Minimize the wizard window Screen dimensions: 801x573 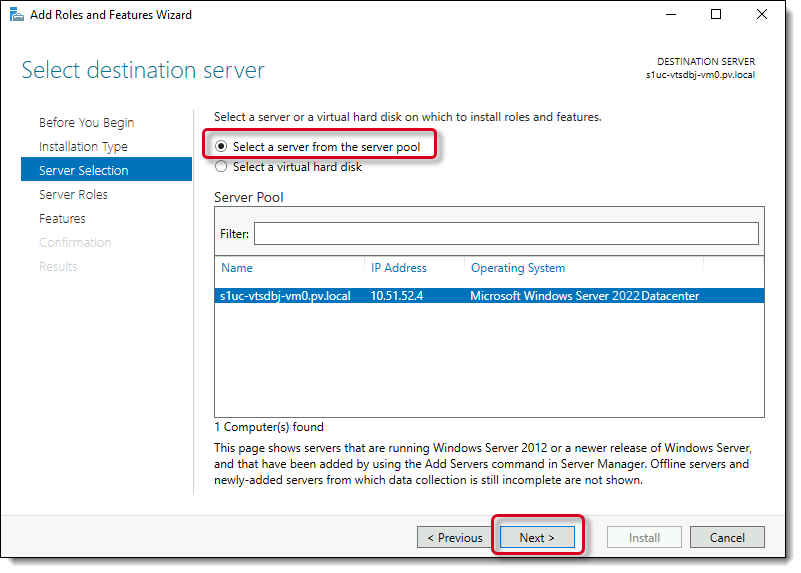coord(670,15)
